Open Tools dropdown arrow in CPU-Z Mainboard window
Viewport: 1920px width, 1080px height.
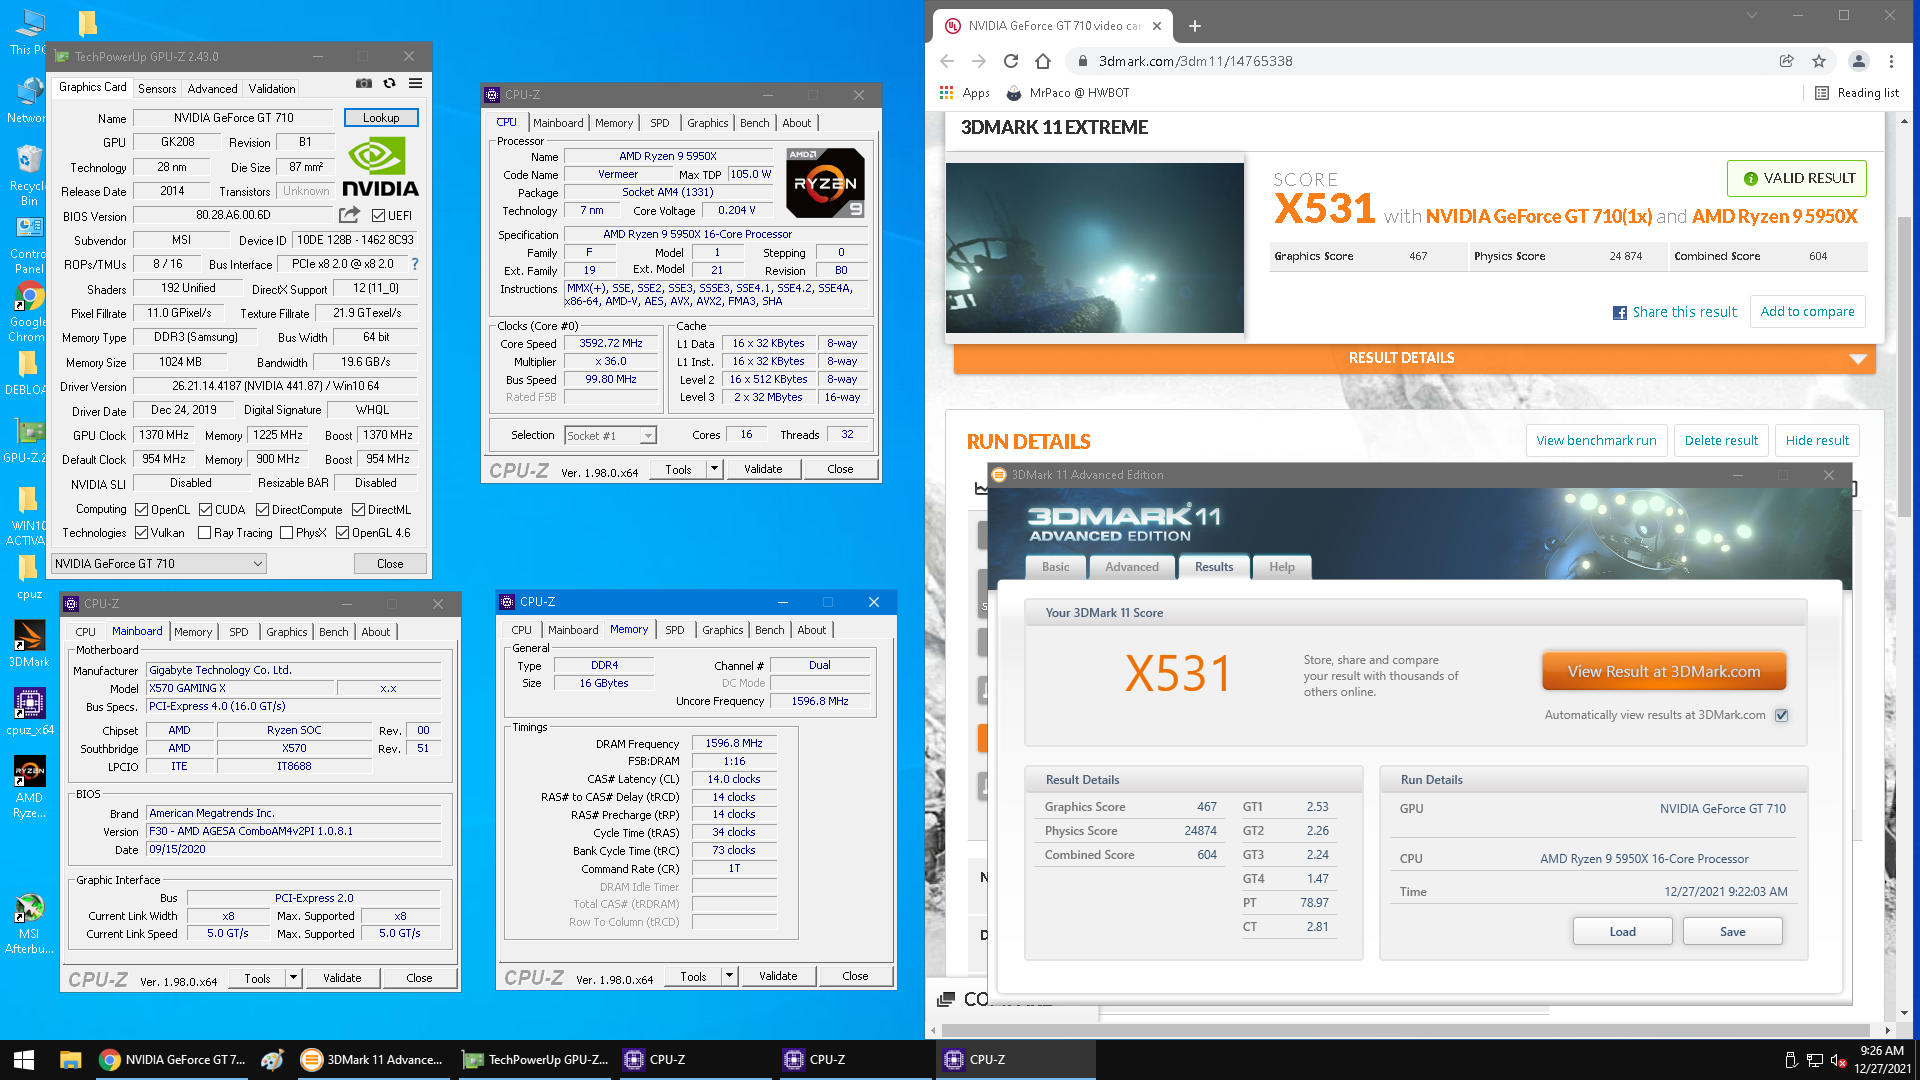point(293,978)
